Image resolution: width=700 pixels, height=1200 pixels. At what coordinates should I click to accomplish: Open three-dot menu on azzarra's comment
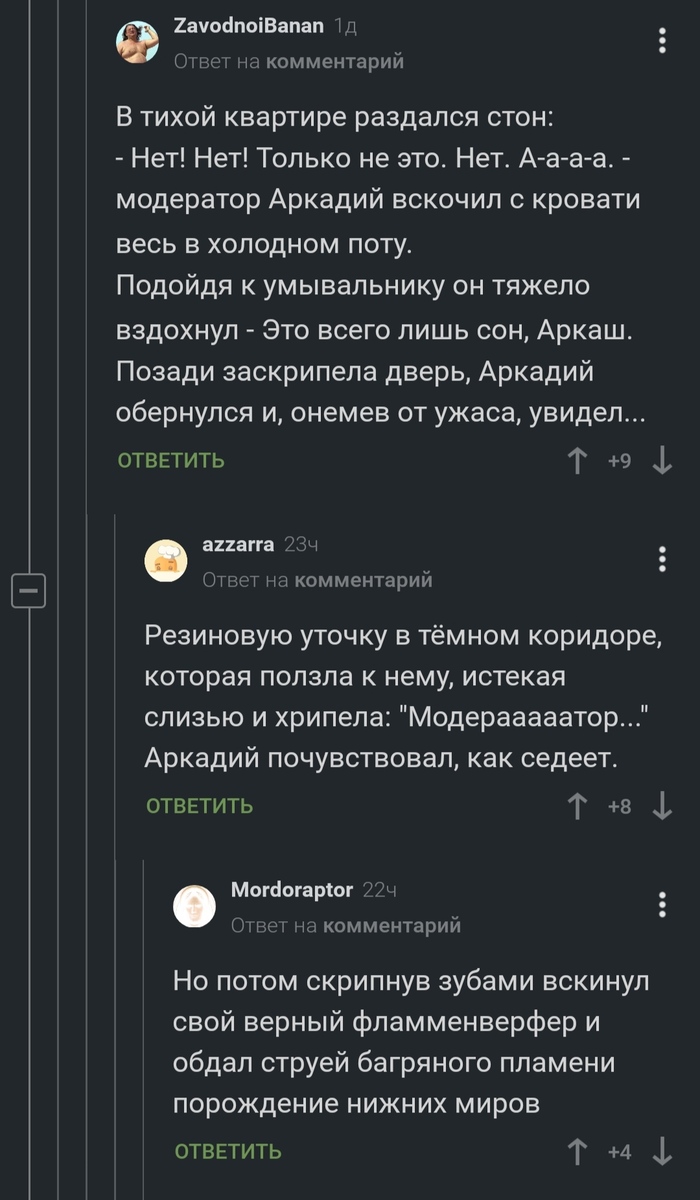[662, 559]
